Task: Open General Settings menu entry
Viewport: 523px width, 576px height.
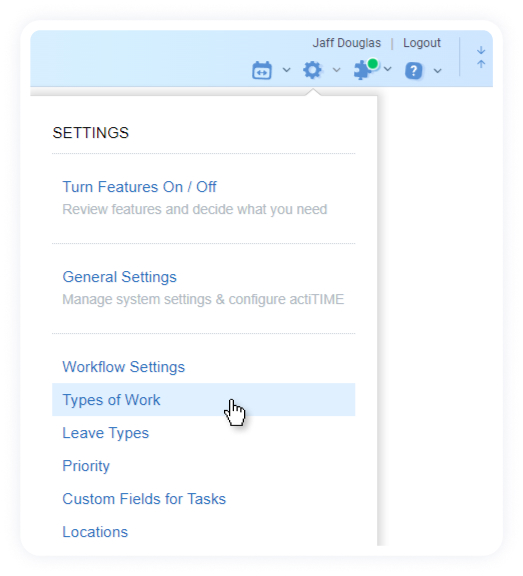Action: pos(119,277)
